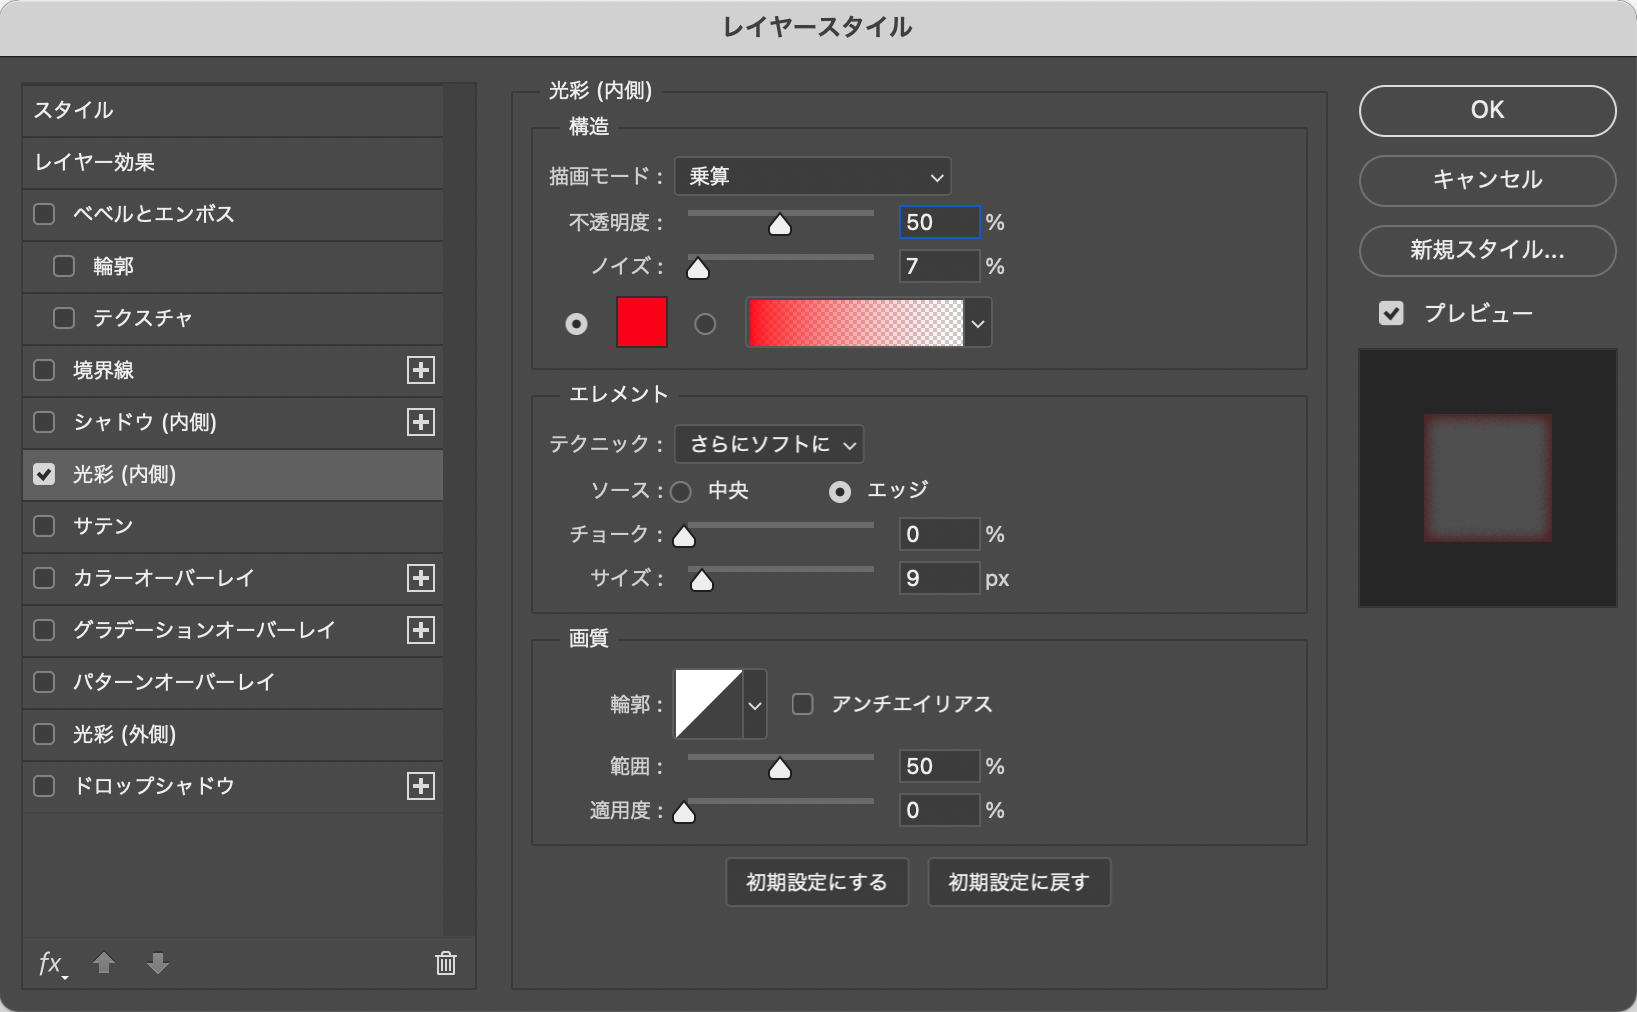Toggle the プレビュー checkbox
Image resolution: width=1637 pixels, height=1012 pixels.
(1391, 314)
